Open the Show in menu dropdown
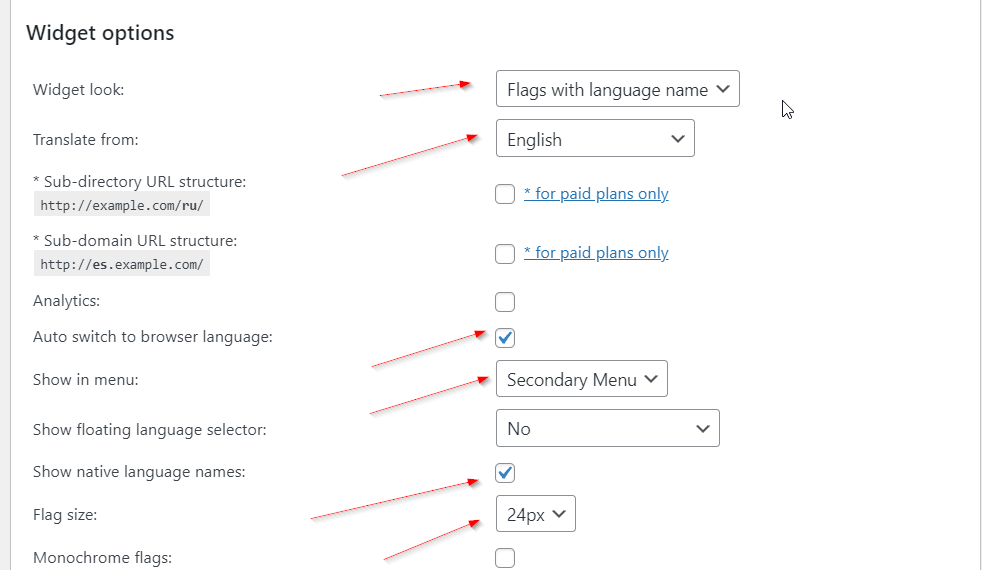 (x=581, y=380)
